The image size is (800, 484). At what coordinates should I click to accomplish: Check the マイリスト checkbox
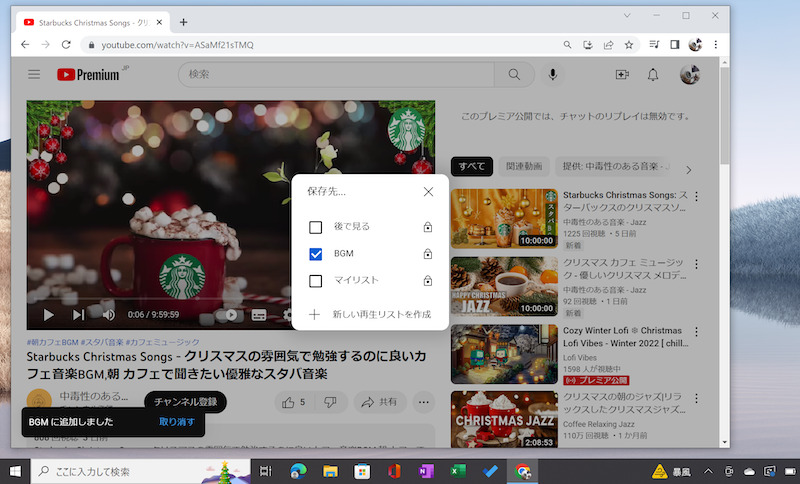click(316, 281)
